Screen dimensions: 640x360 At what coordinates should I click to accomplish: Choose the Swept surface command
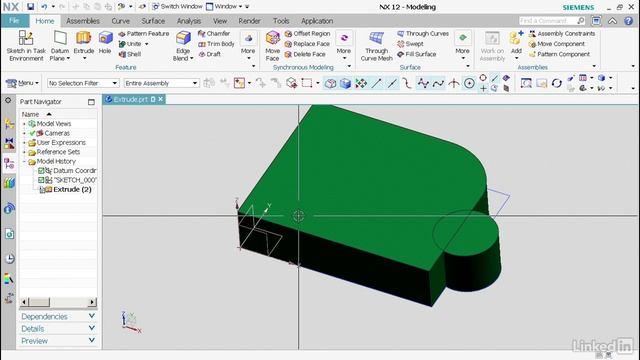pyautogui.click(x=410, y=44)
